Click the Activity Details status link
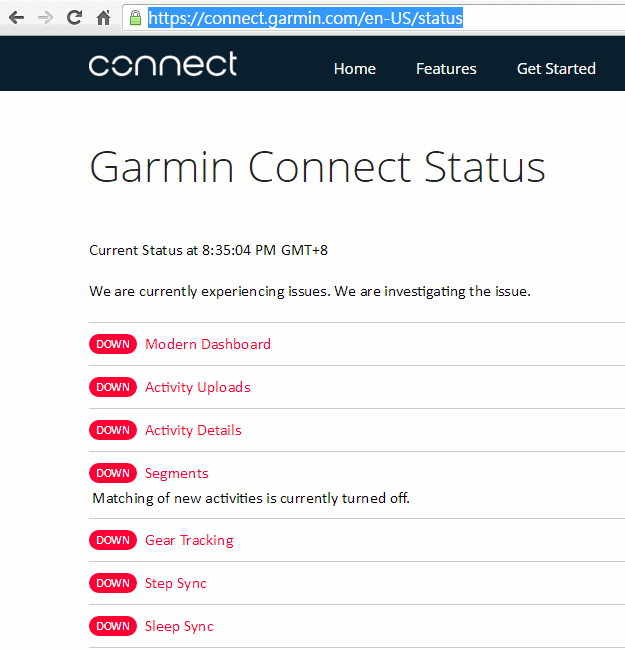The width and height of the screenshot is (625, 650). 193,430
